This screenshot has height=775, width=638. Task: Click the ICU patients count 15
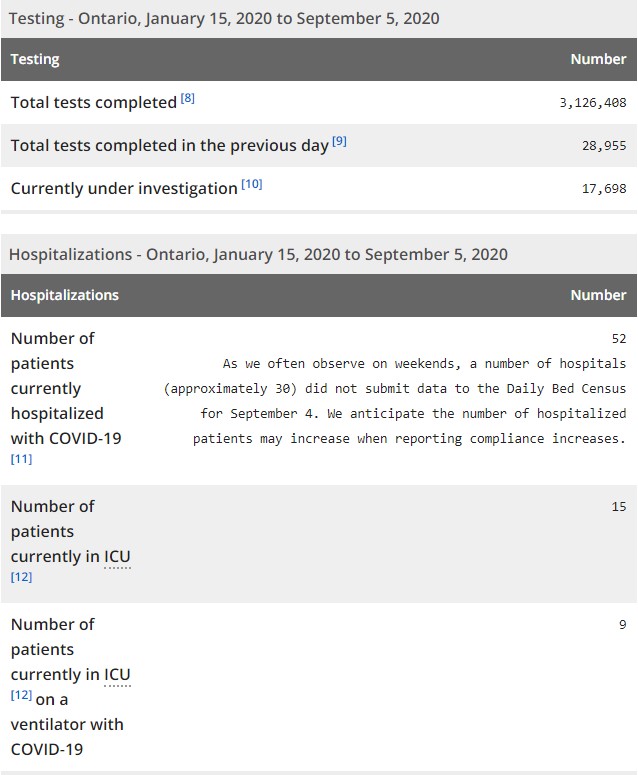618,507
